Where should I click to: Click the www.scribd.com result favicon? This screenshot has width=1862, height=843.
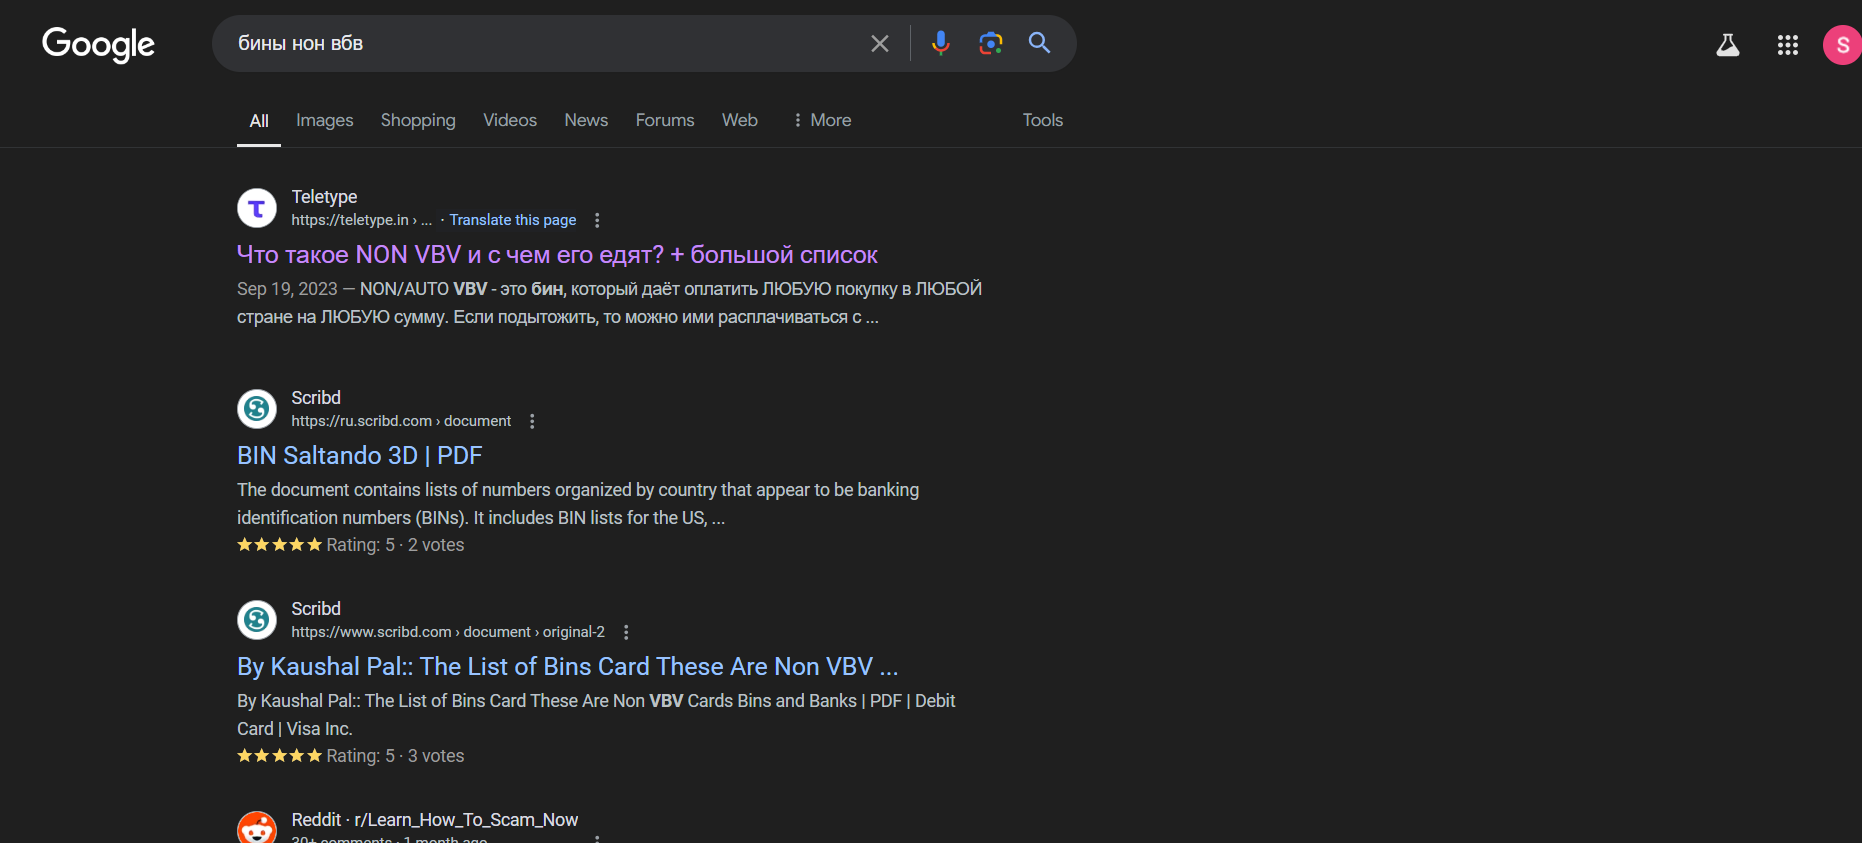(x=257, y=620)
